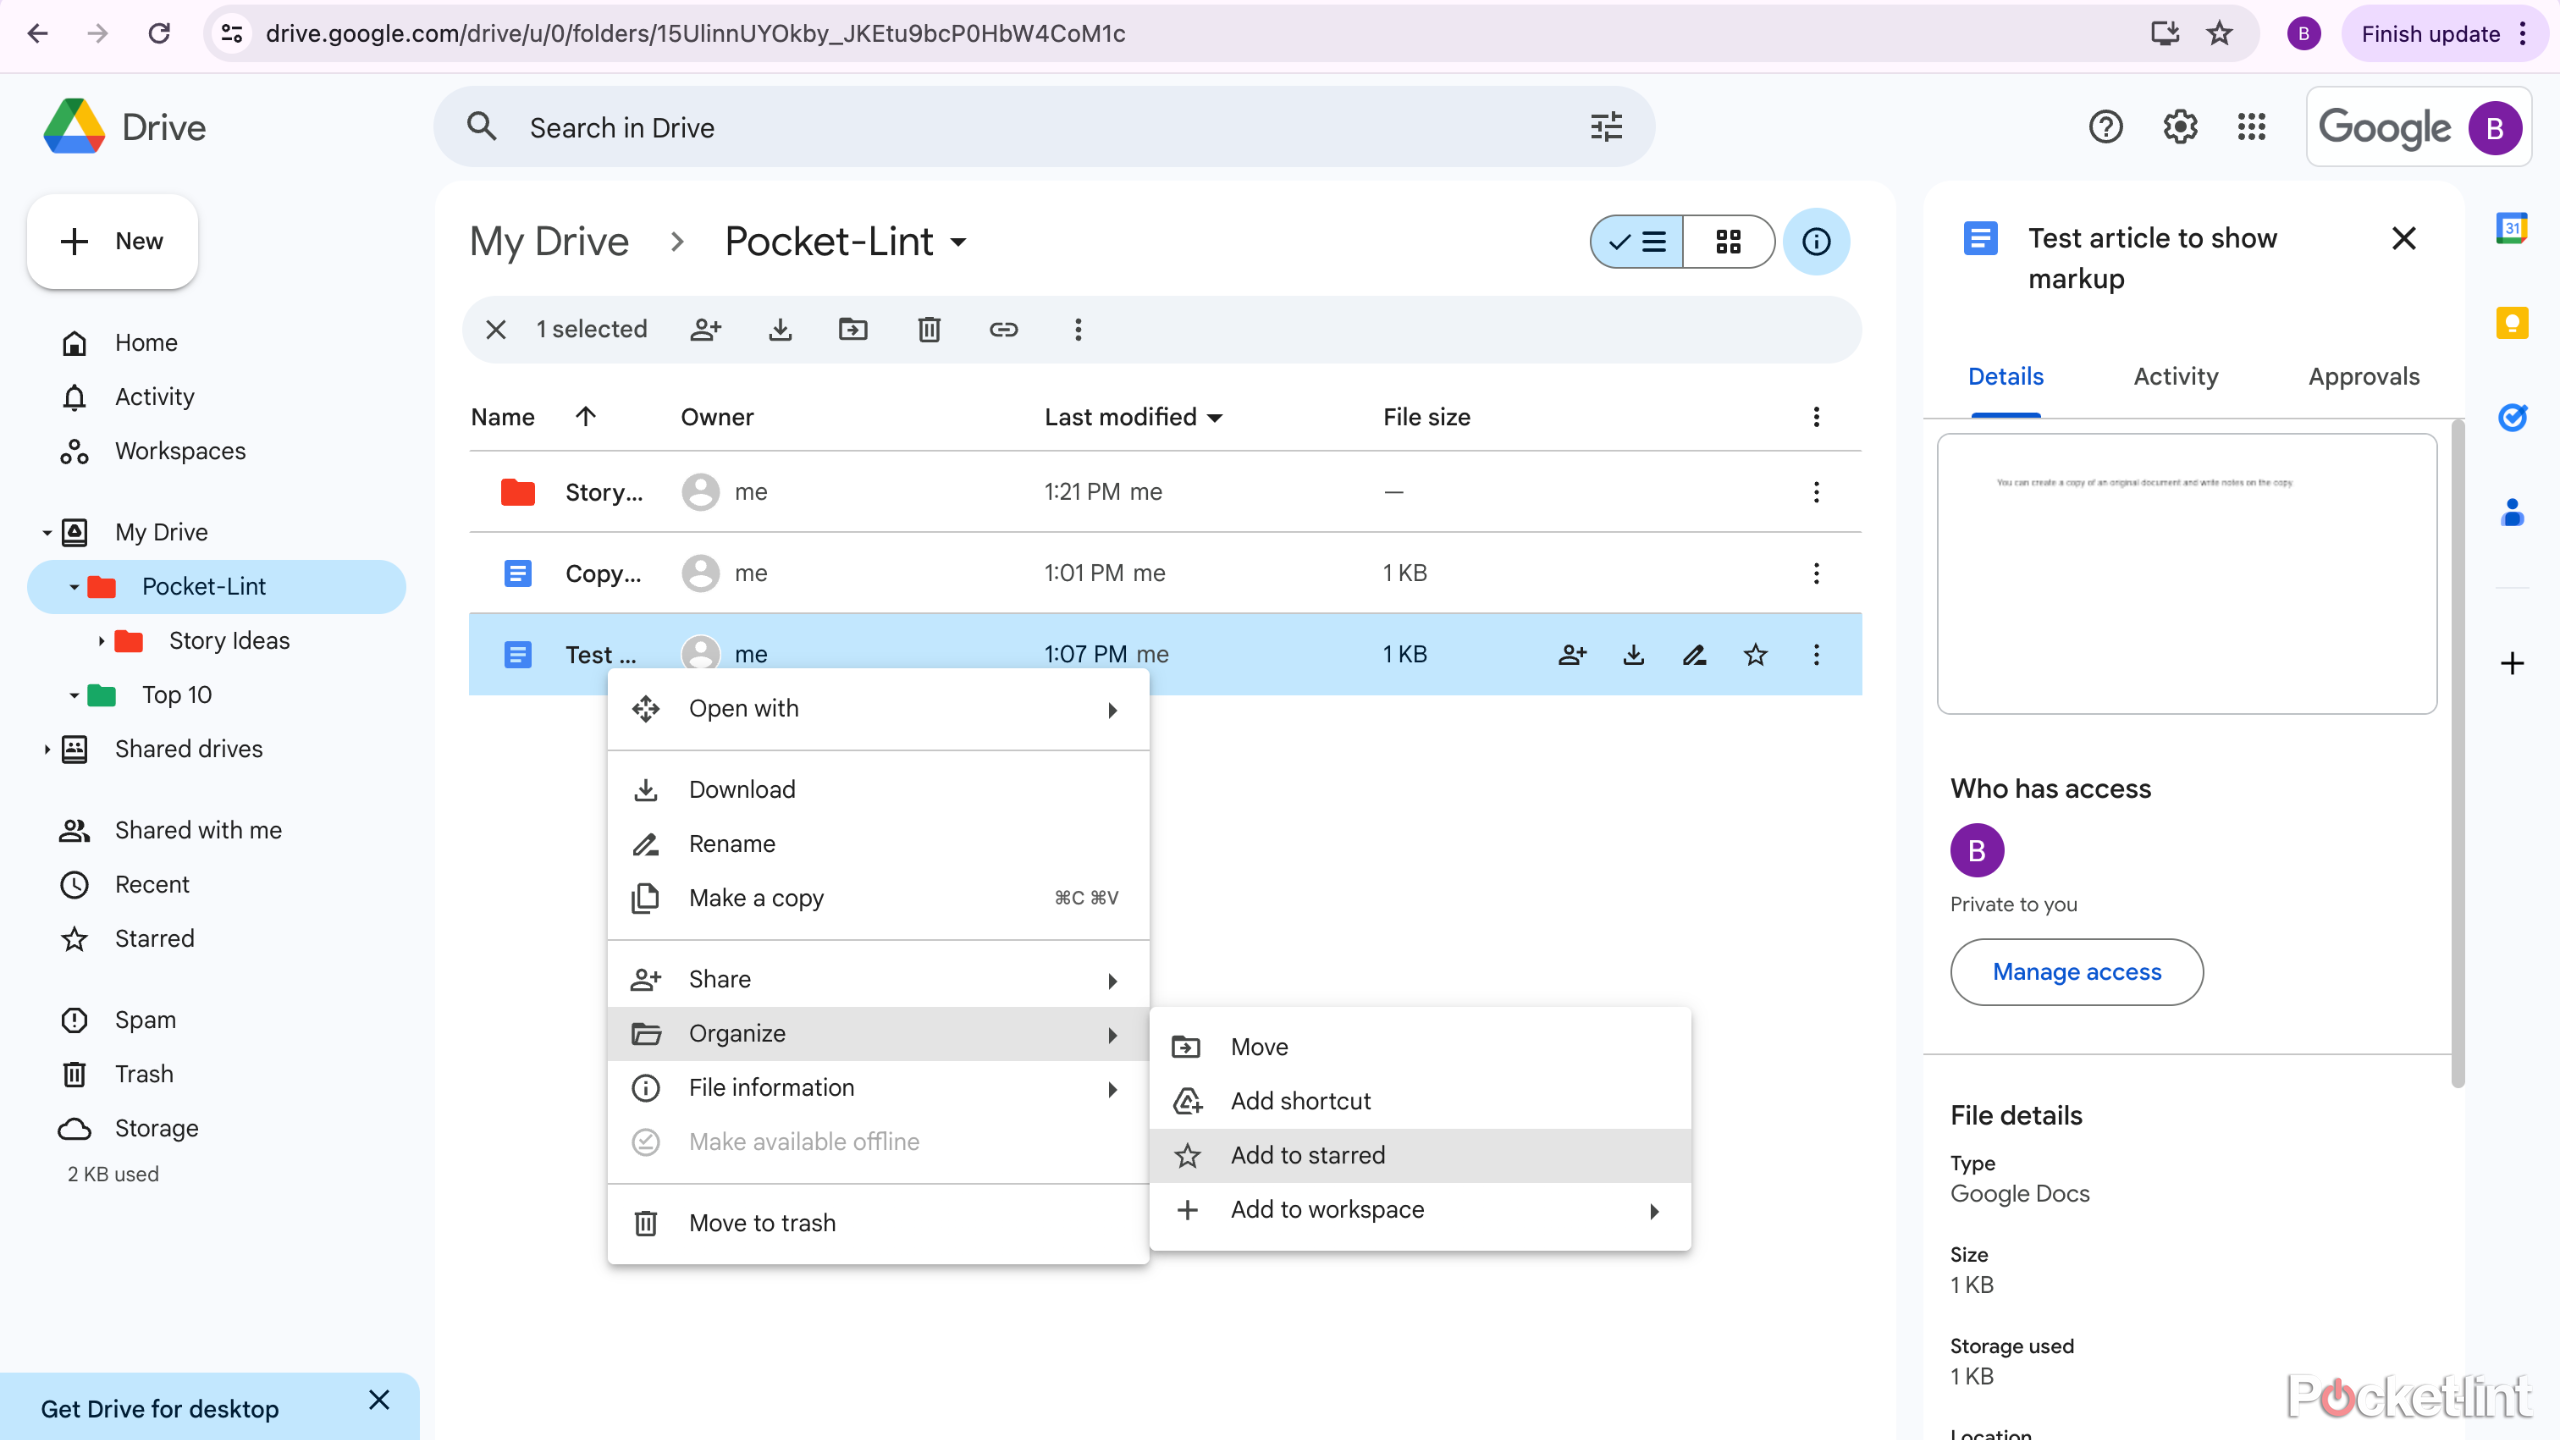Viewport: 2560px width, 1440px height.
Task: Choose Make a copy menu item
Action: coord(878,897)
